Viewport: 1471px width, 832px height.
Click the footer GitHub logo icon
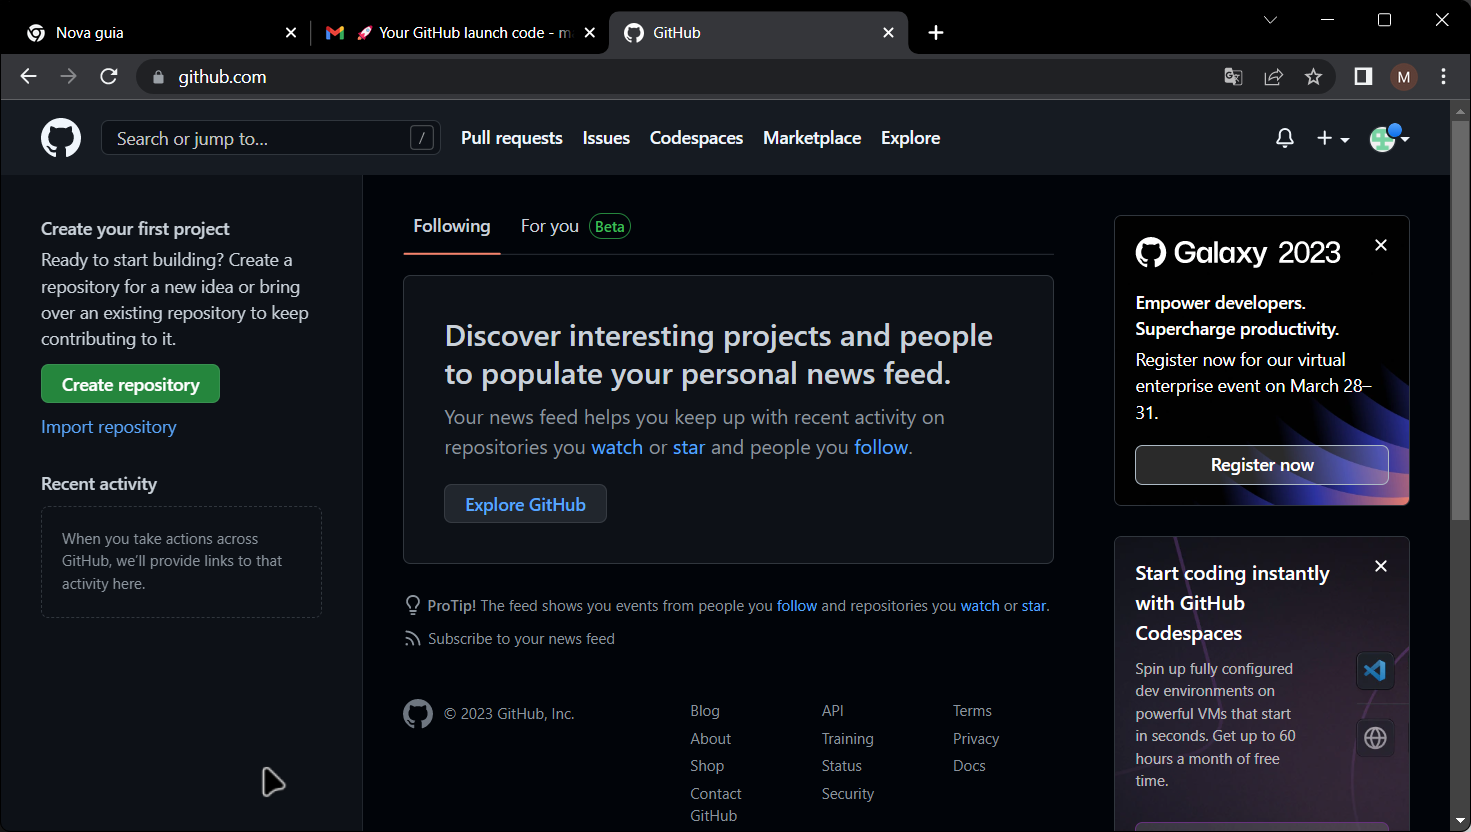tap(418, 713)
